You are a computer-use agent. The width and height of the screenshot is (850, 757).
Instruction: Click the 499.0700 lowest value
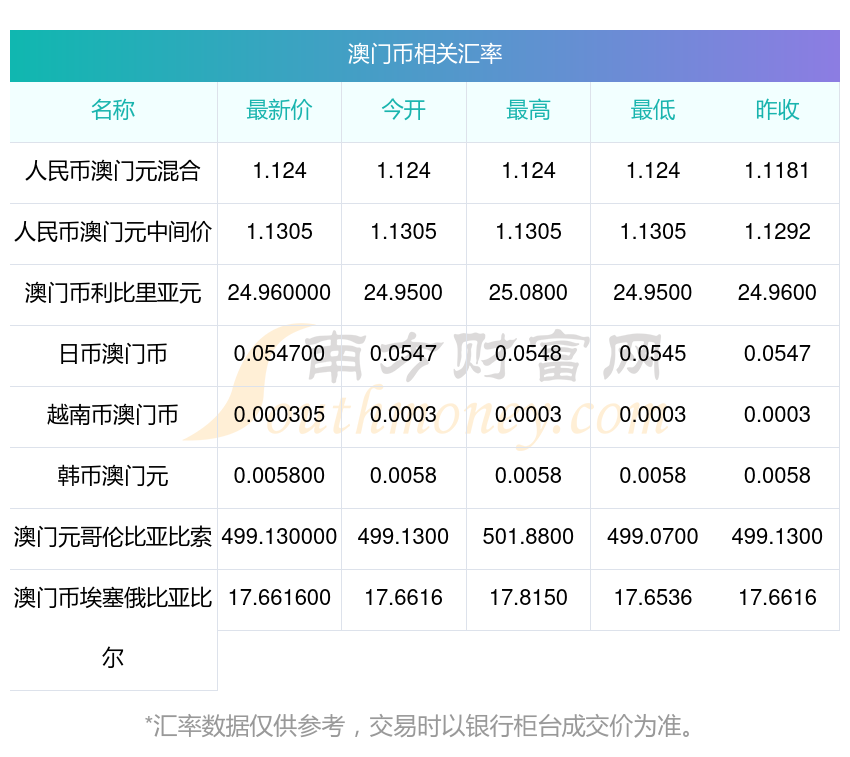click(653, 537)
